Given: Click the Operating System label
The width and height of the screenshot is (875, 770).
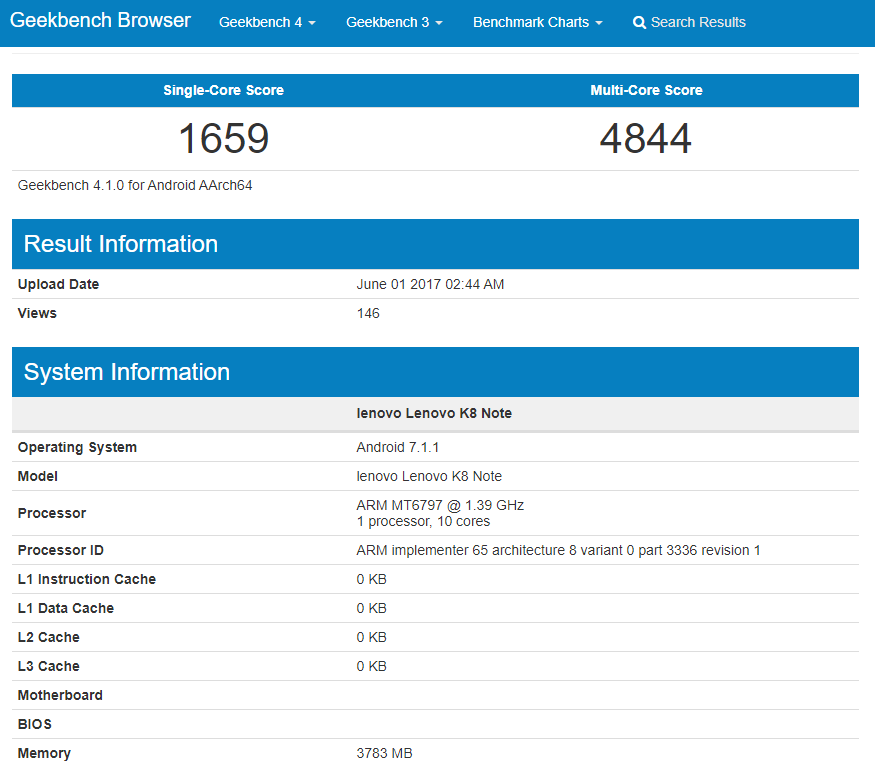Looking at the screenshot, I should click(78, 447).
